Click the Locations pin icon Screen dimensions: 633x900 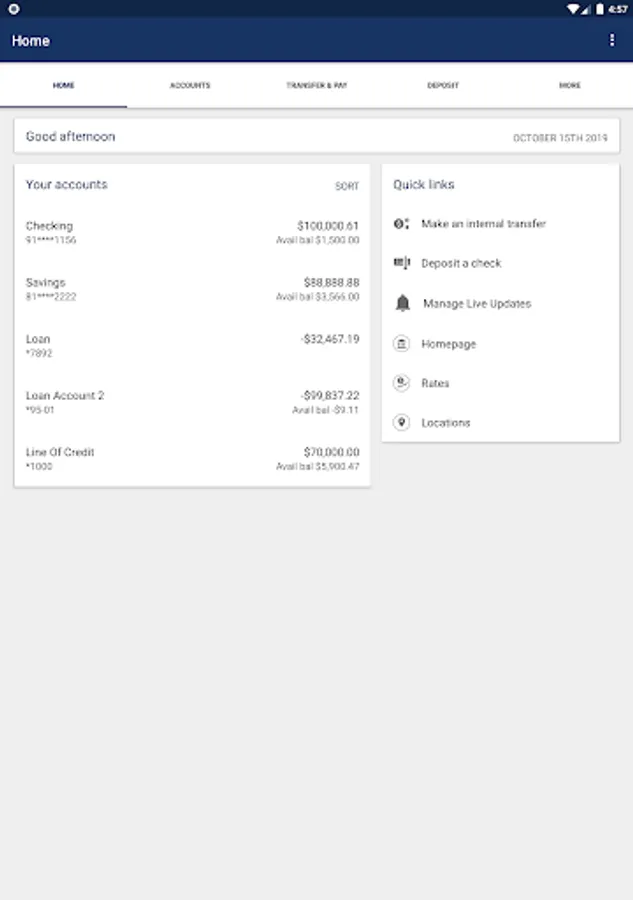coord(402,423)
